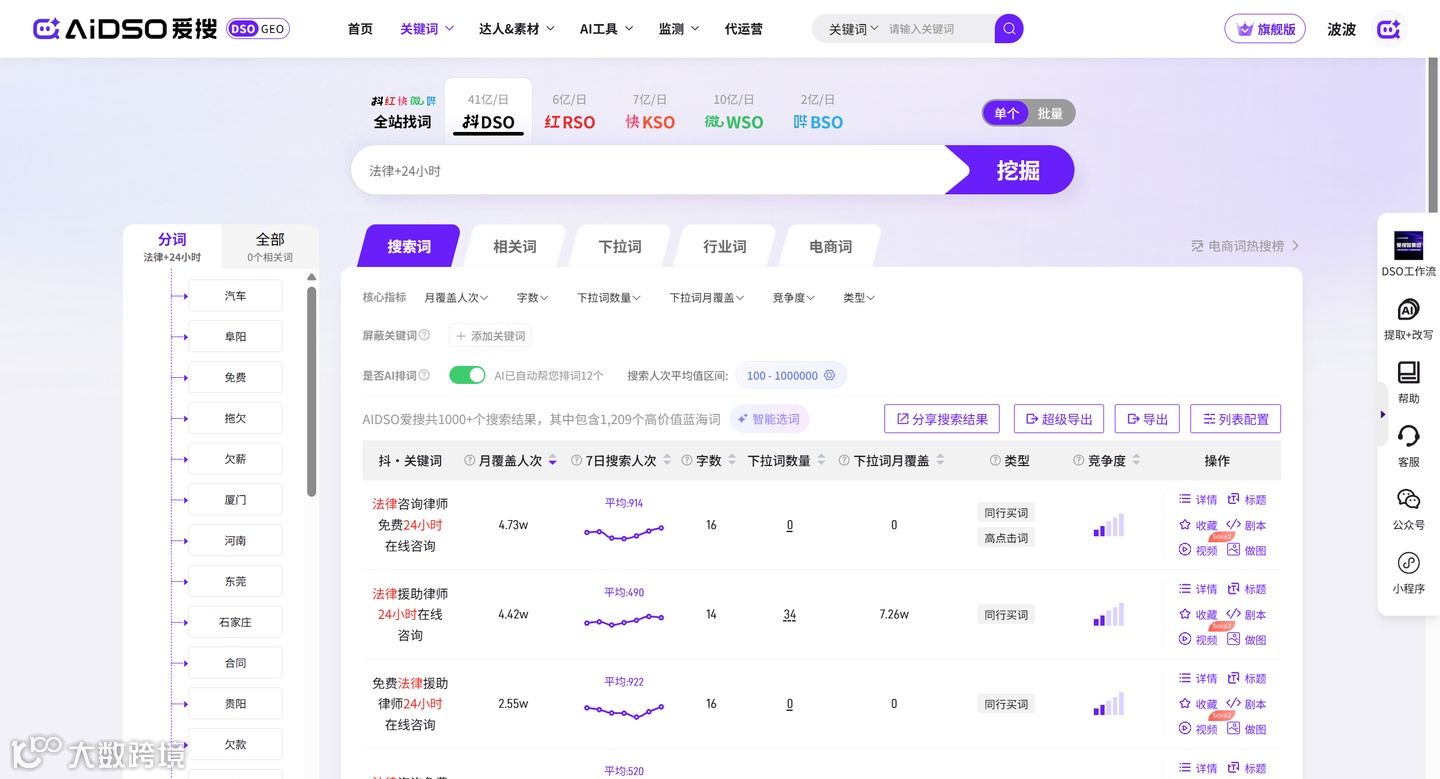Select the 全站找词 platform tab
Screen dimensions: 1440x779
(x=403, y=112)
